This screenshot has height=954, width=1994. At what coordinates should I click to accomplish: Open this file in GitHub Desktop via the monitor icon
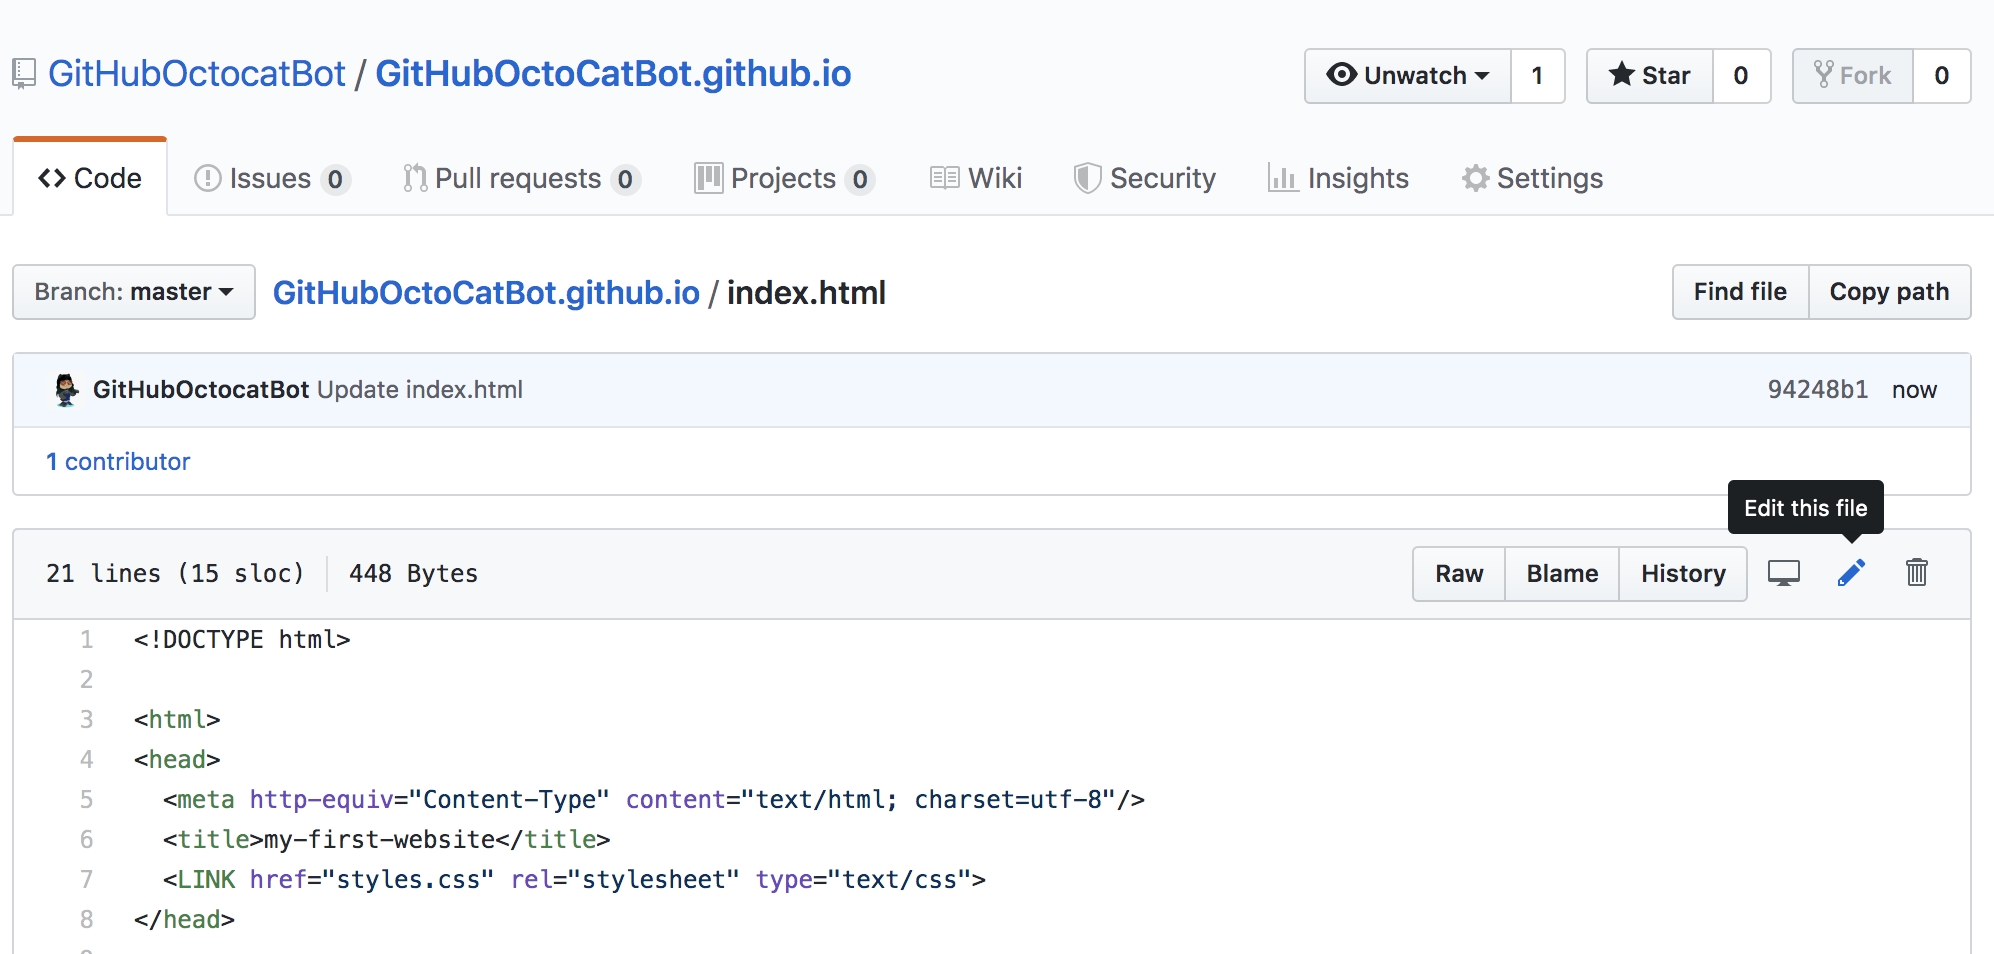pos(1783,573)
